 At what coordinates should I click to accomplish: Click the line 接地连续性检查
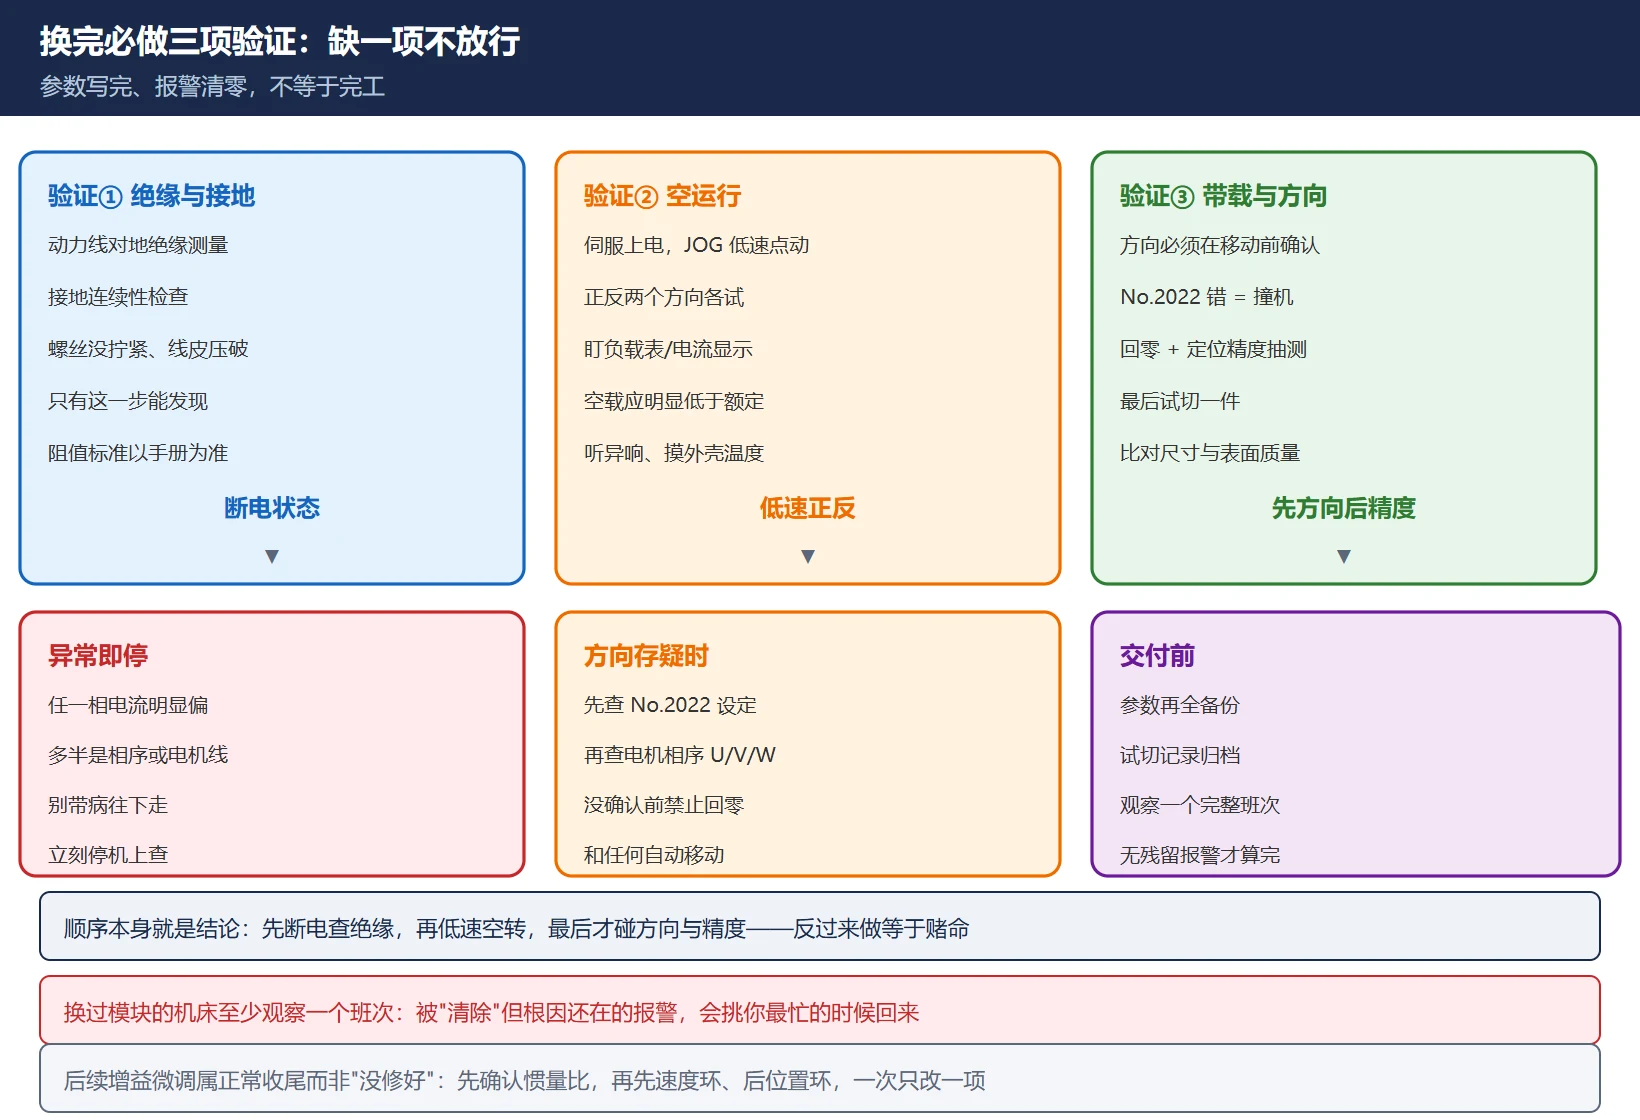(118, 297)
